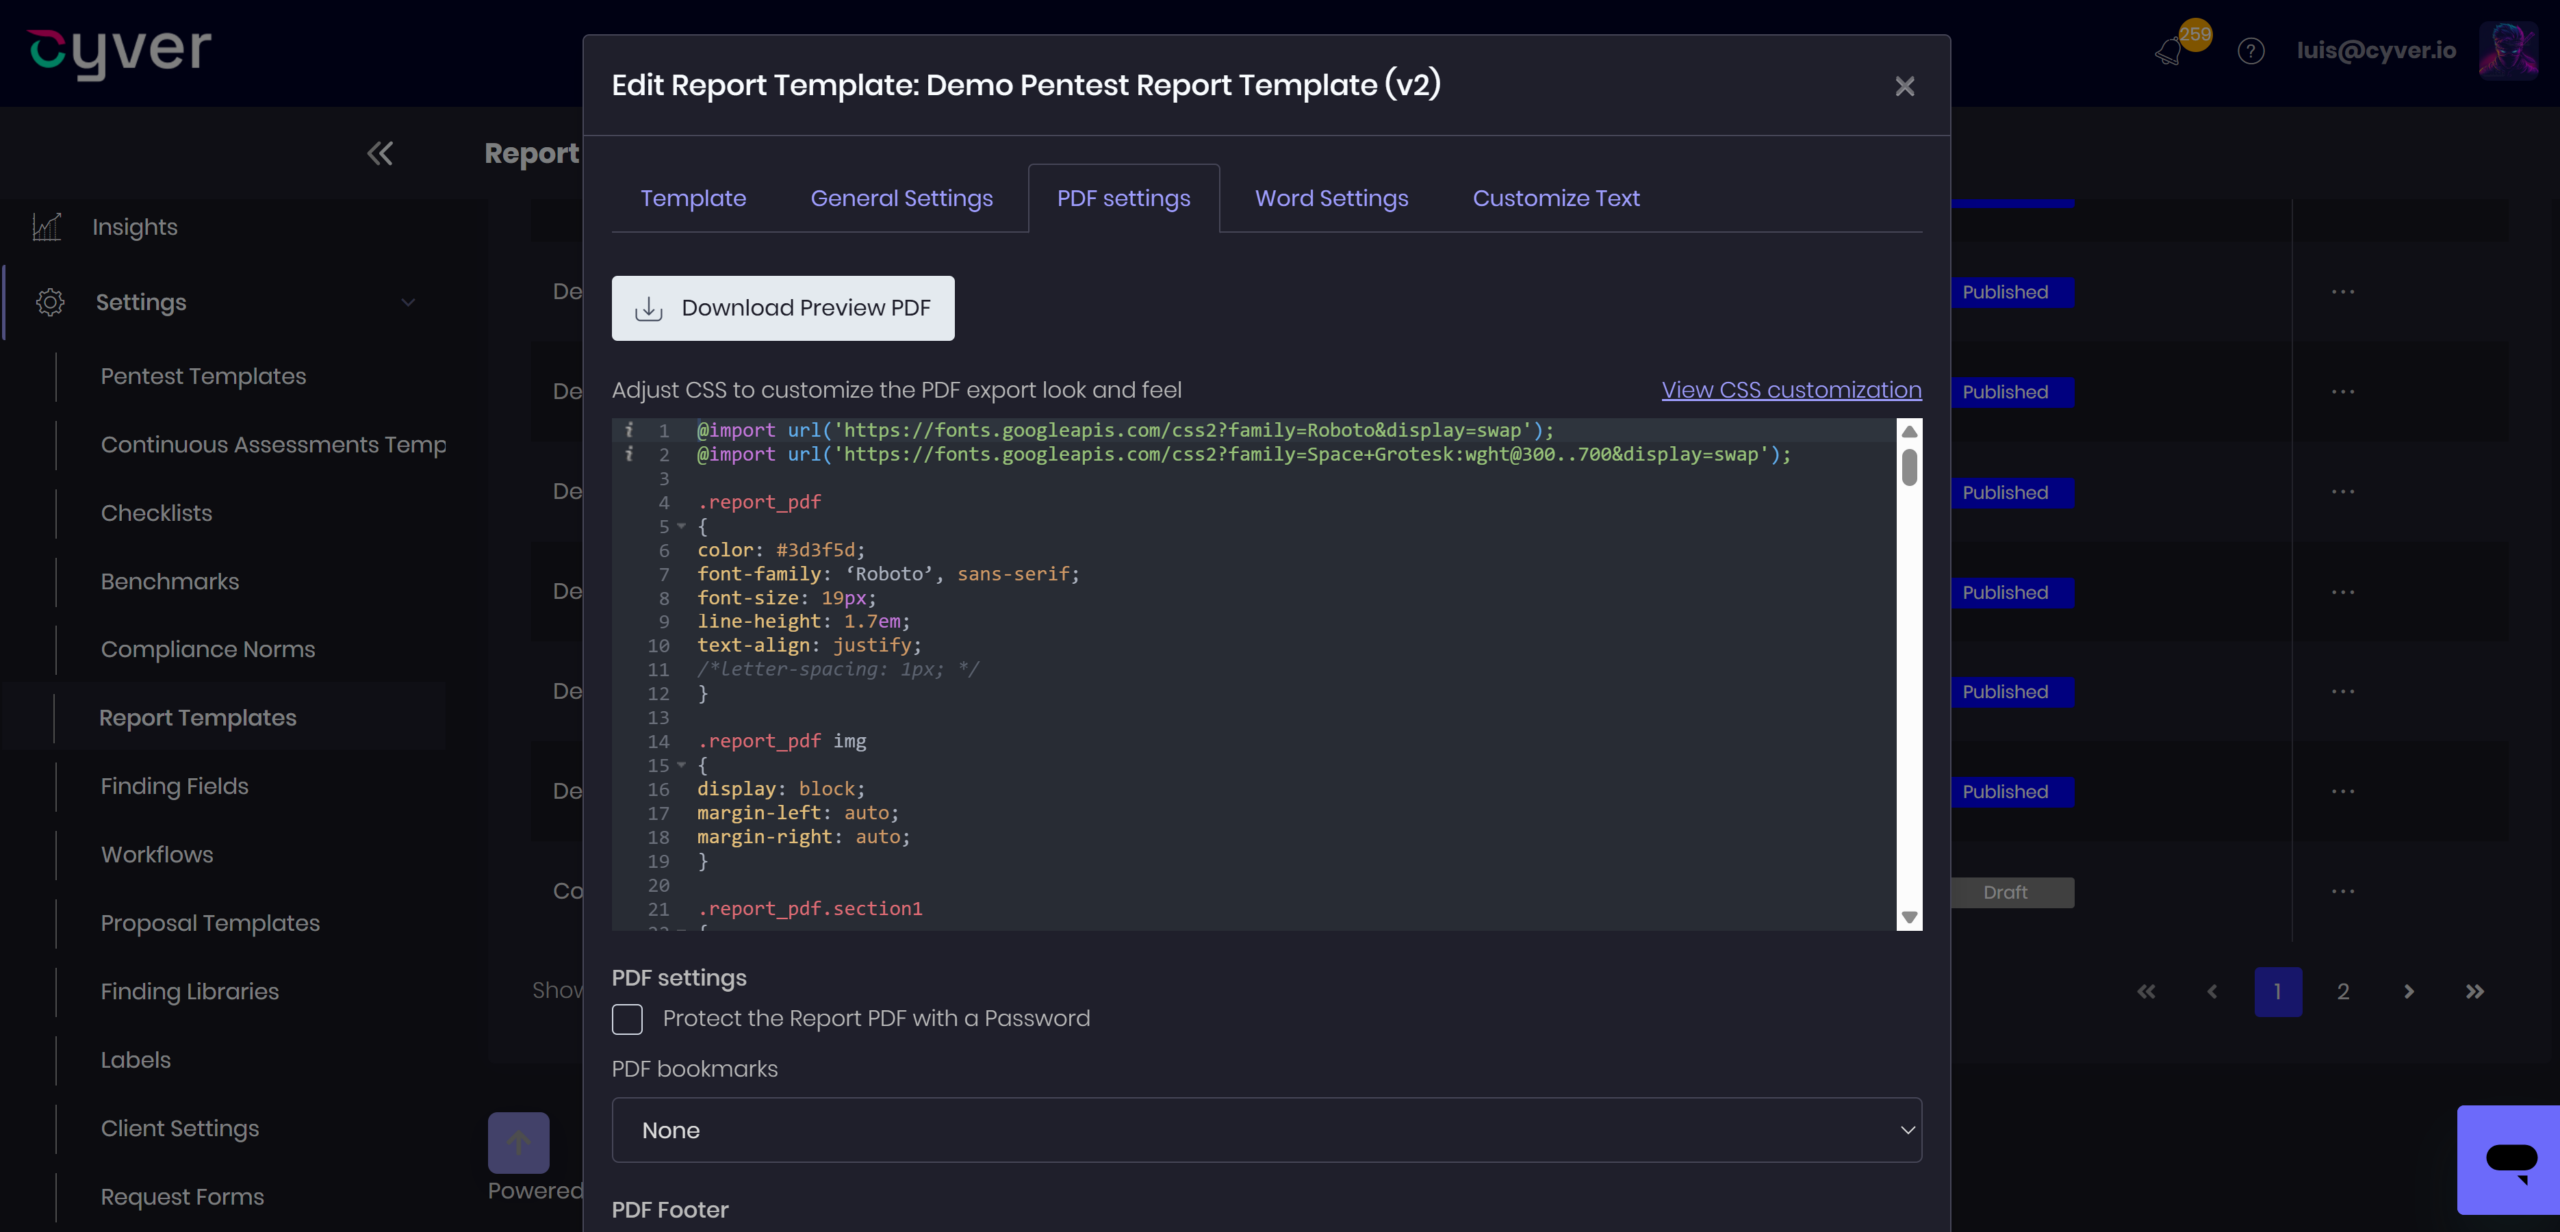The height and width of the screenshot is (1232, 2560).
Task: Select the PDF settings tab
Action: coord(1124,198)
